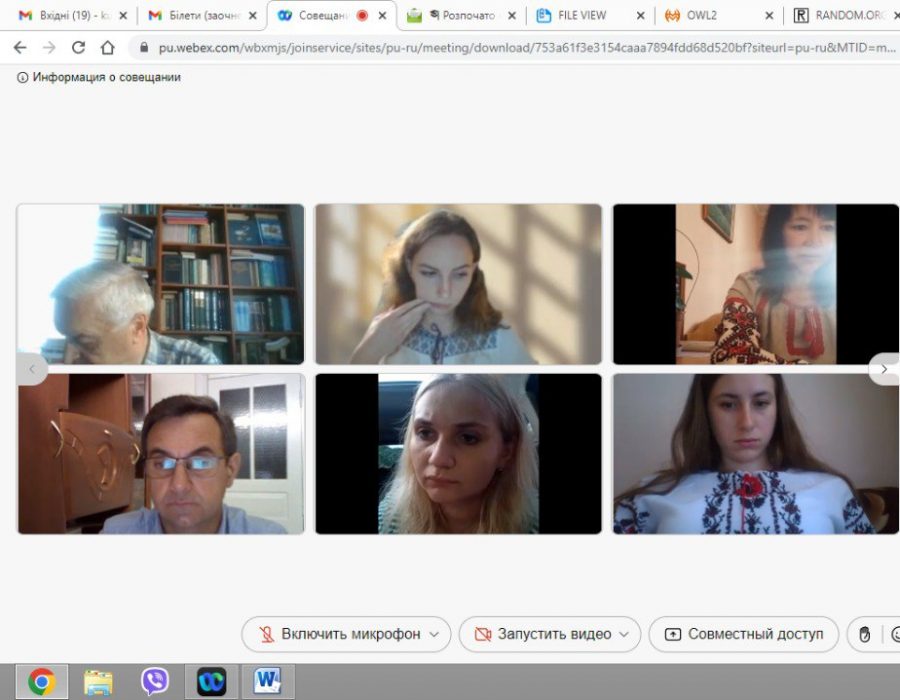Click the Совместный доступ share button
This screenshot has width=900, height=700.
(743, 634)
